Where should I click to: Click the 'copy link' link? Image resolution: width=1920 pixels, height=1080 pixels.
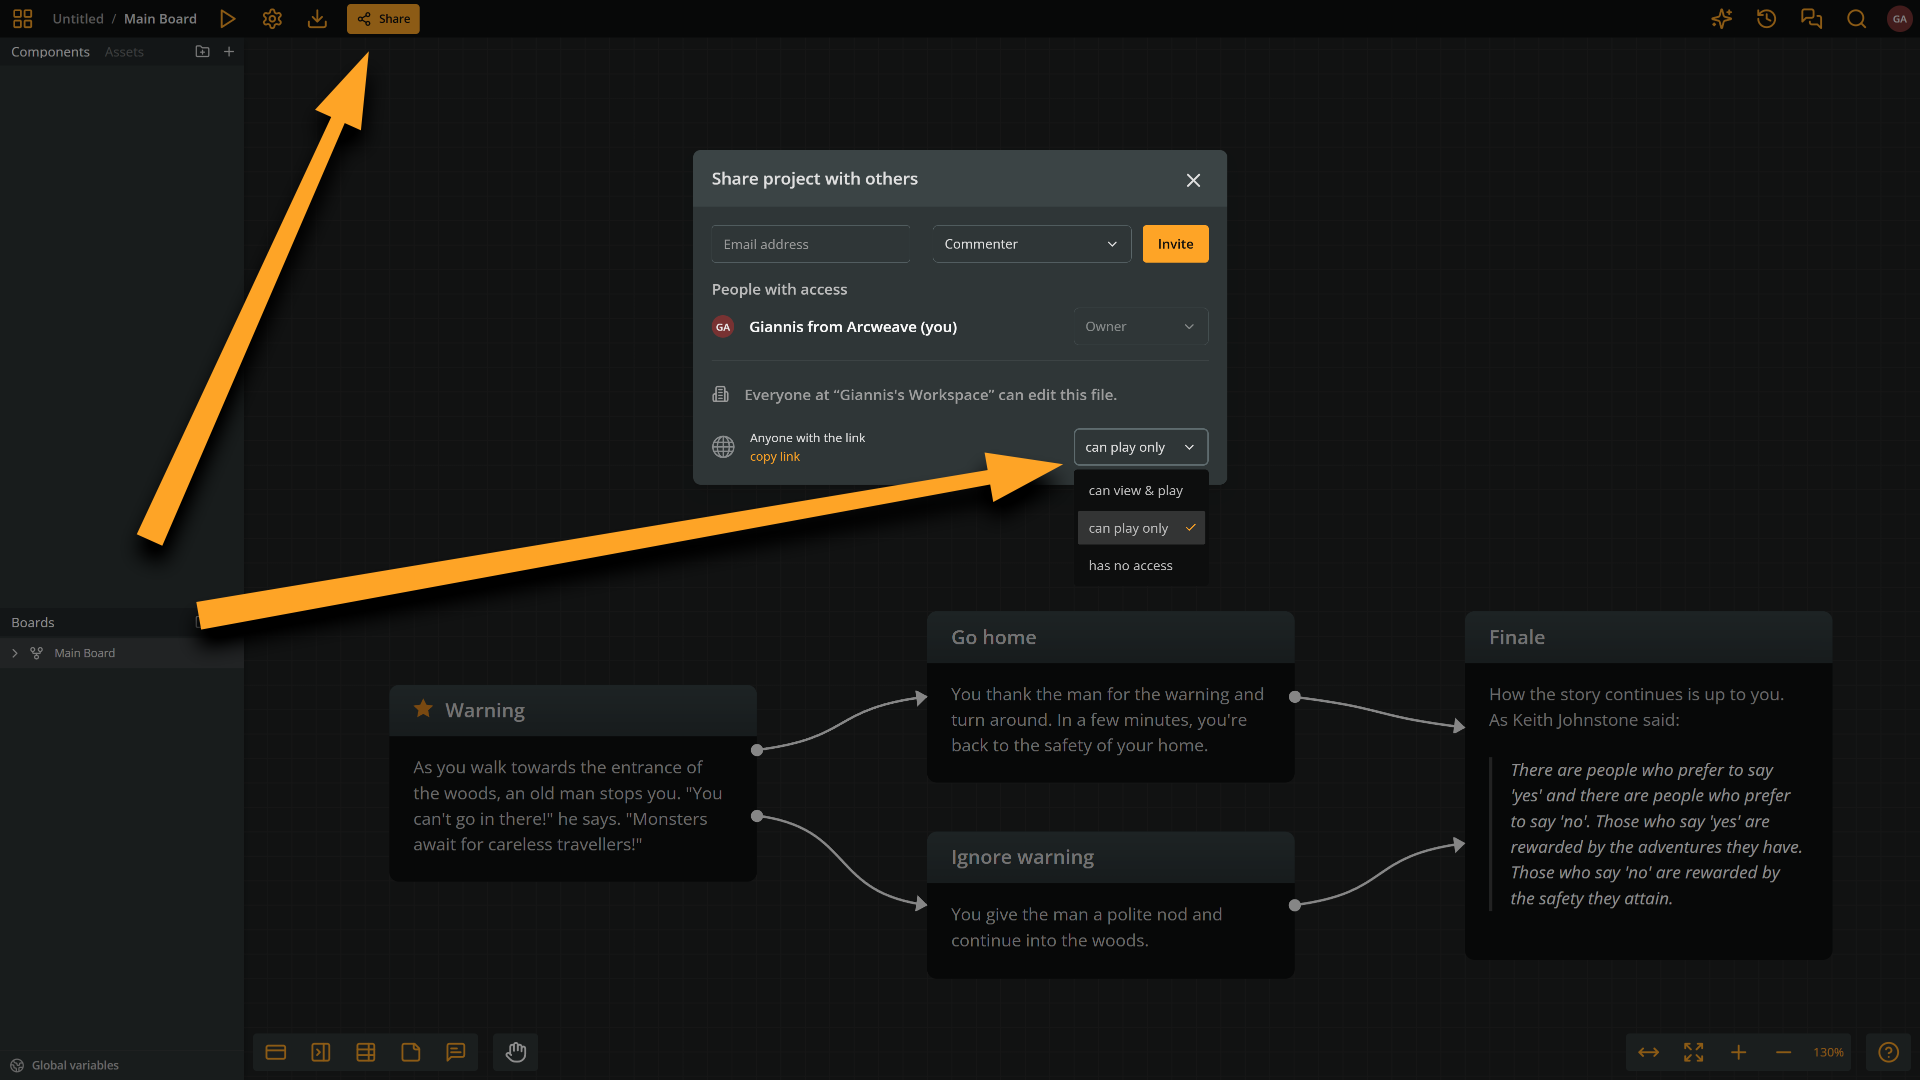775,457
